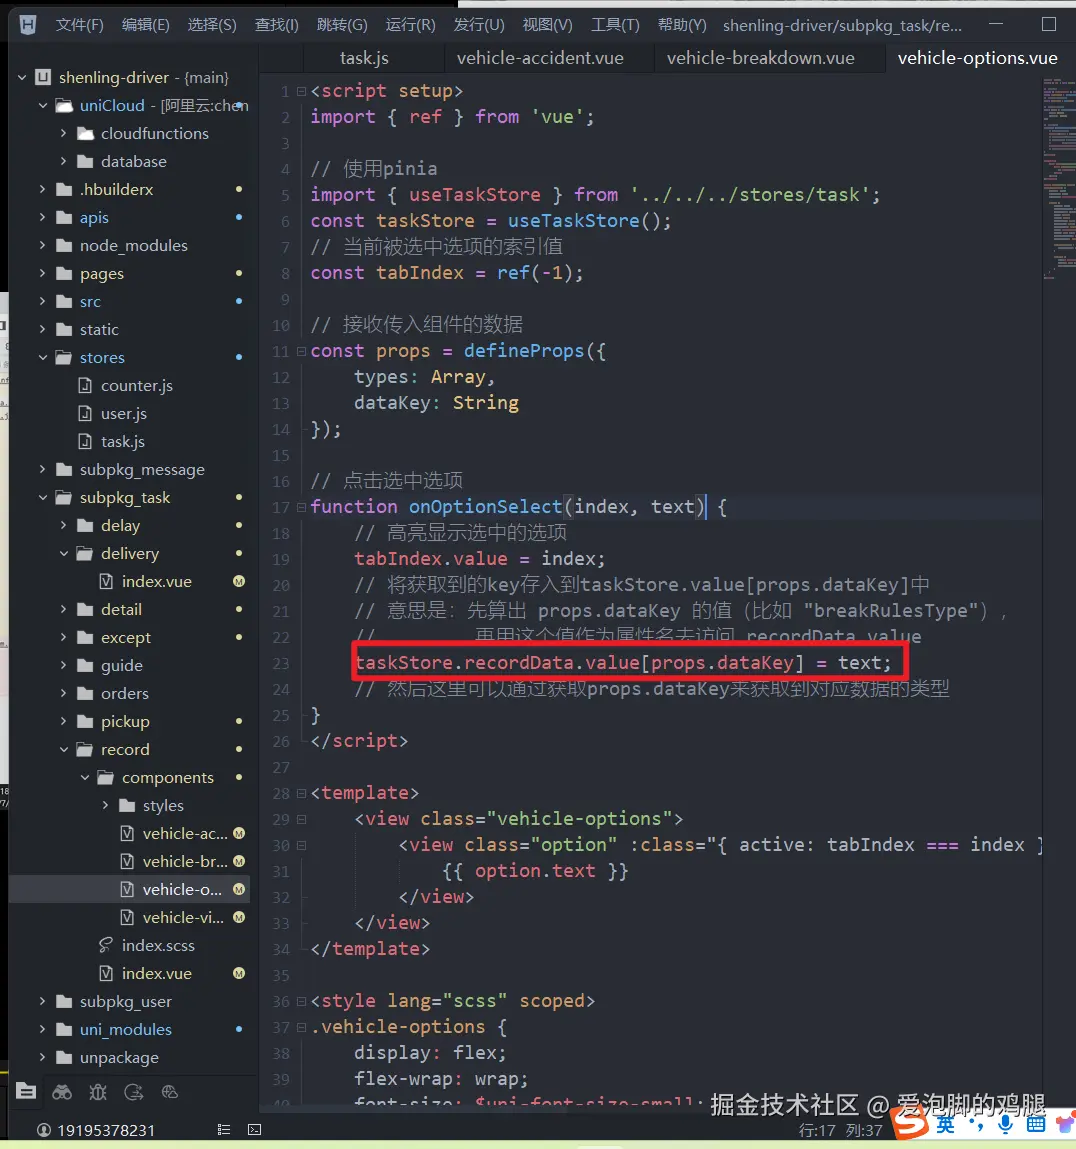The height and width of the screenshot is (1149, 1076).
Task: Open vehicle-ac... file in components
Action: (185, 833)
